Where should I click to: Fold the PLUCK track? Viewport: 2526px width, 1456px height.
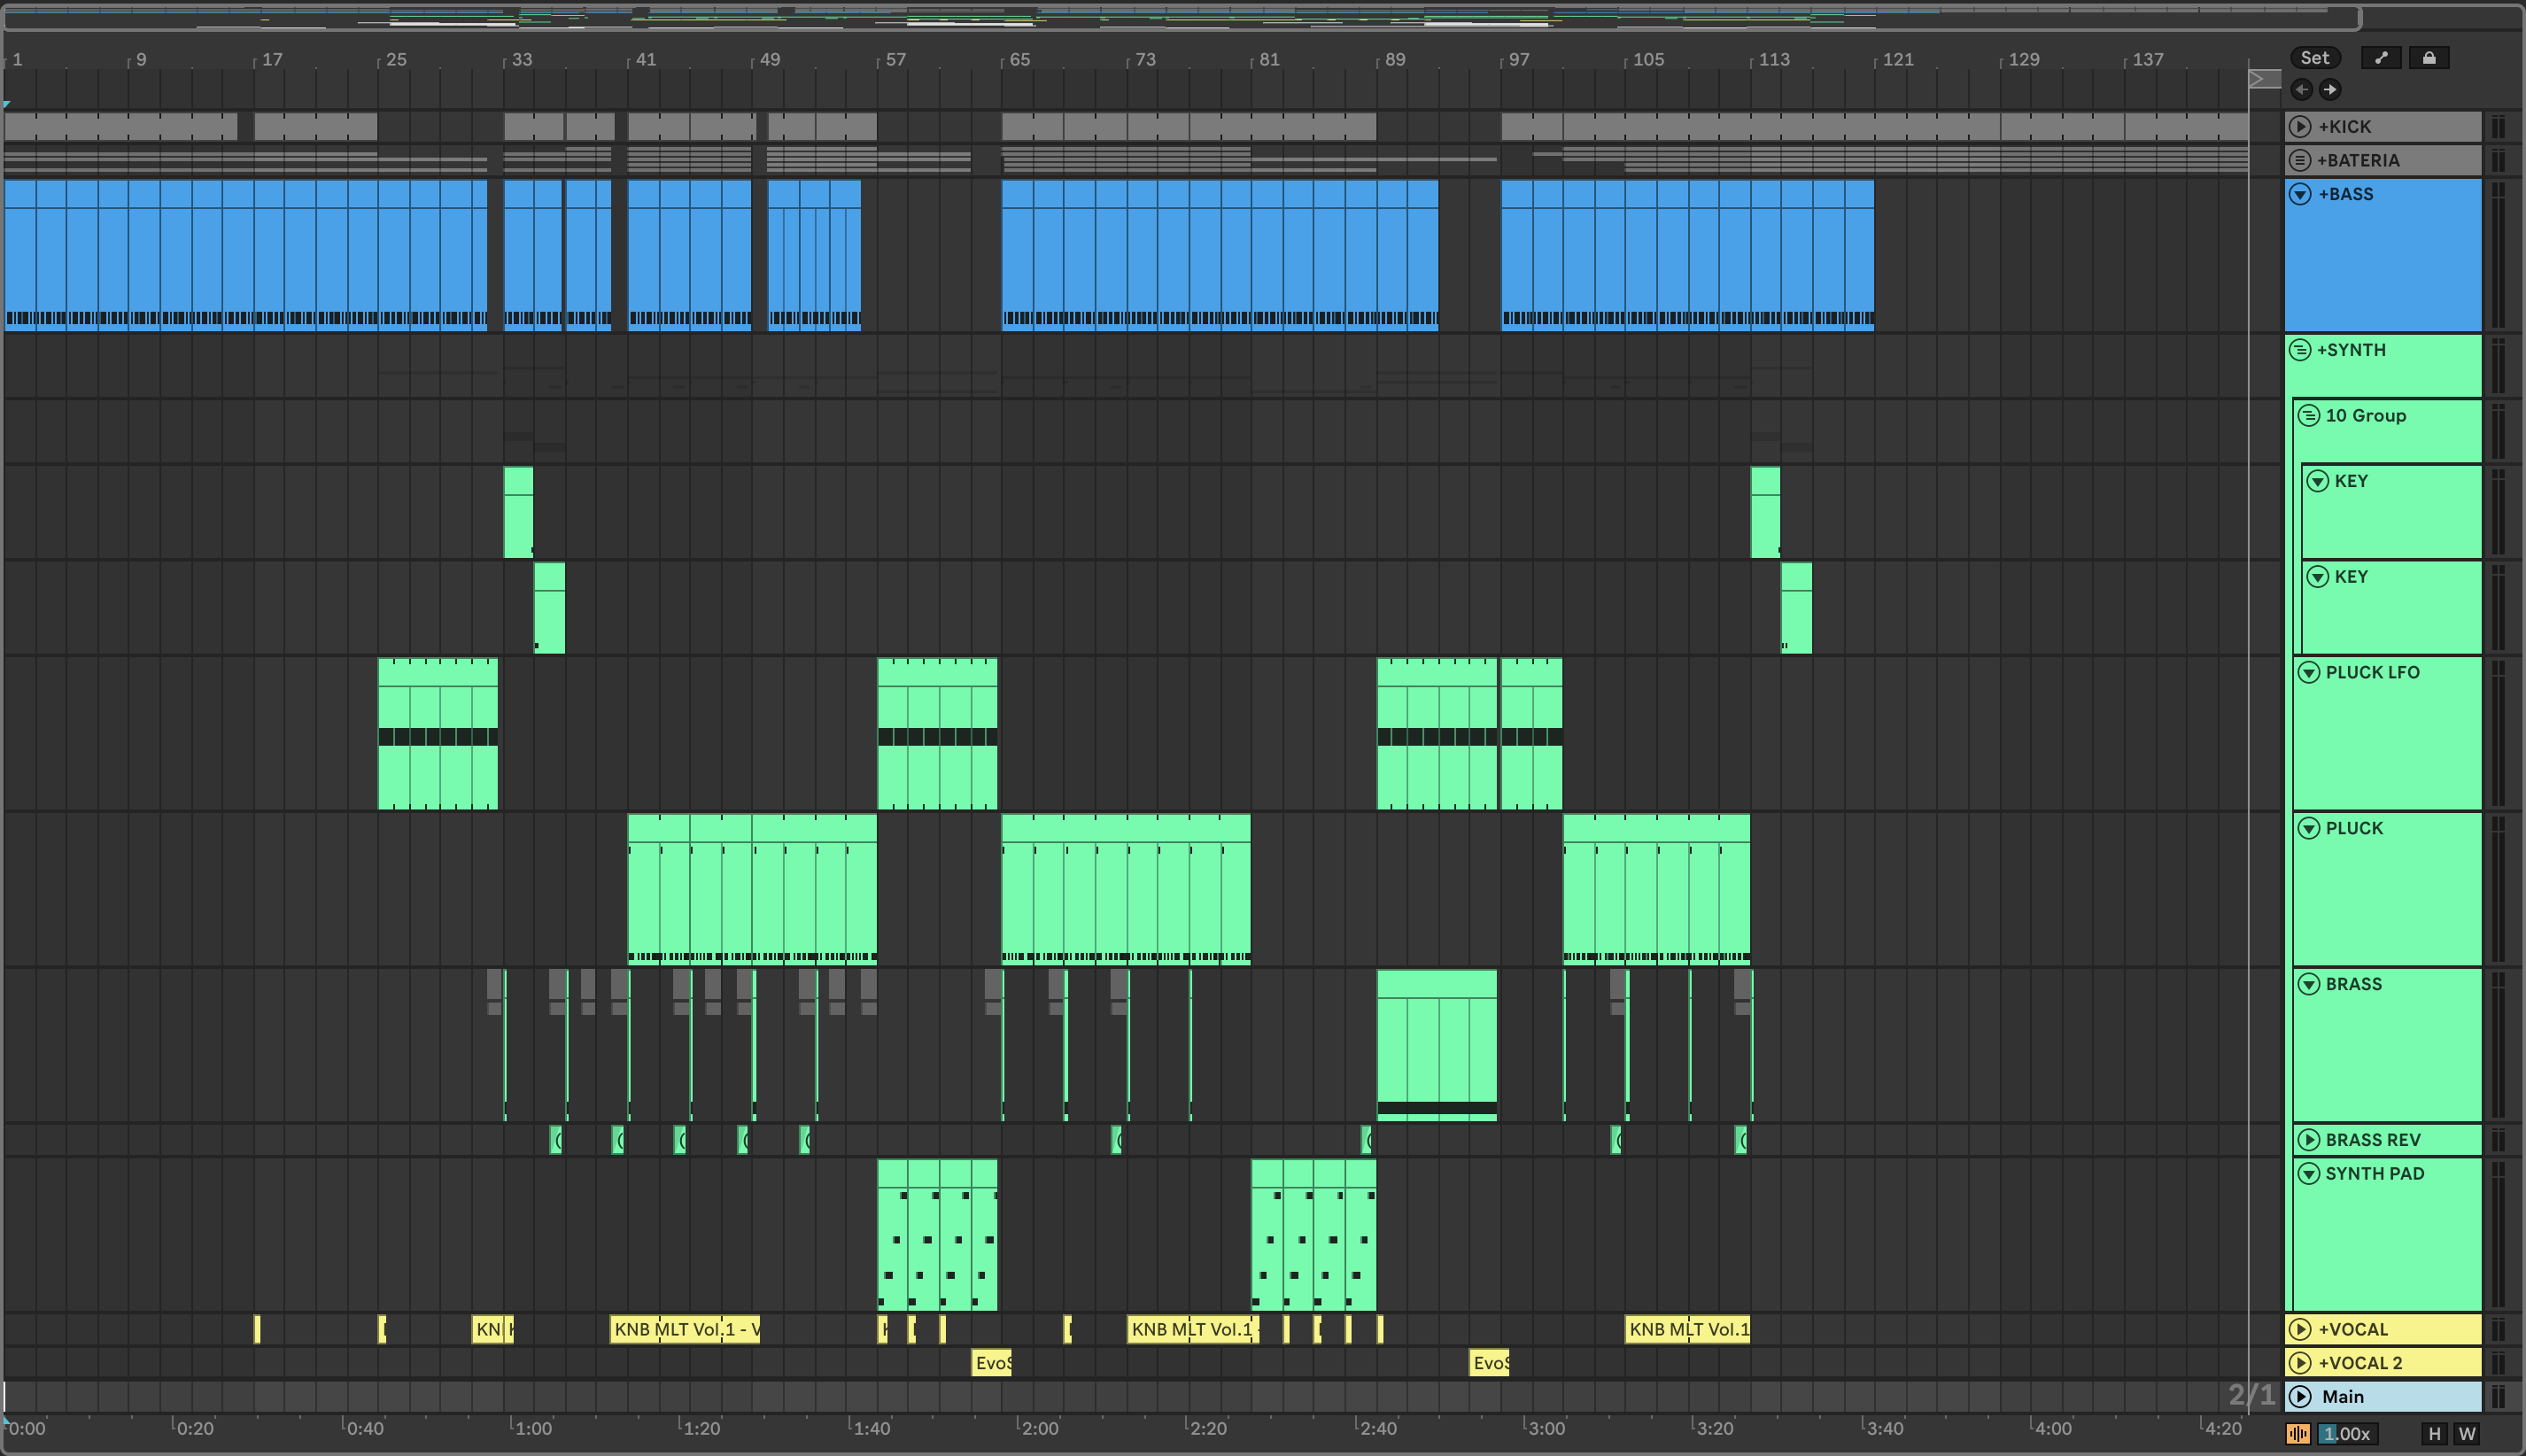coord(2309,828)
